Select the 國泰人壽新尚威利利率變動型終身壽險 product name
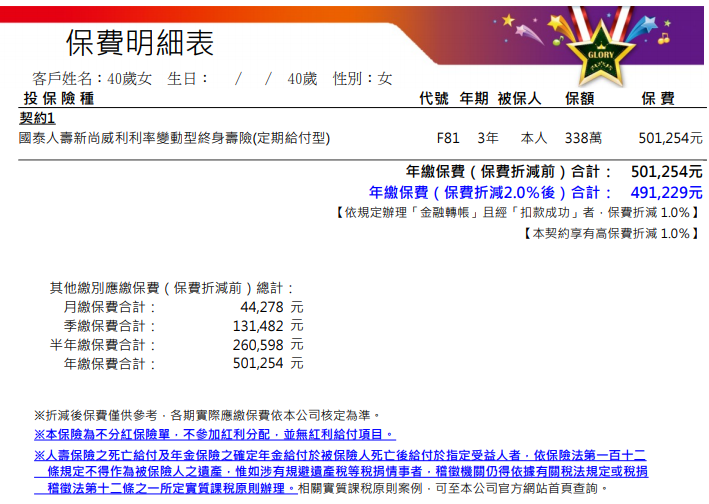Viewport: 709px width, 504px height. [x=174, y=138]
